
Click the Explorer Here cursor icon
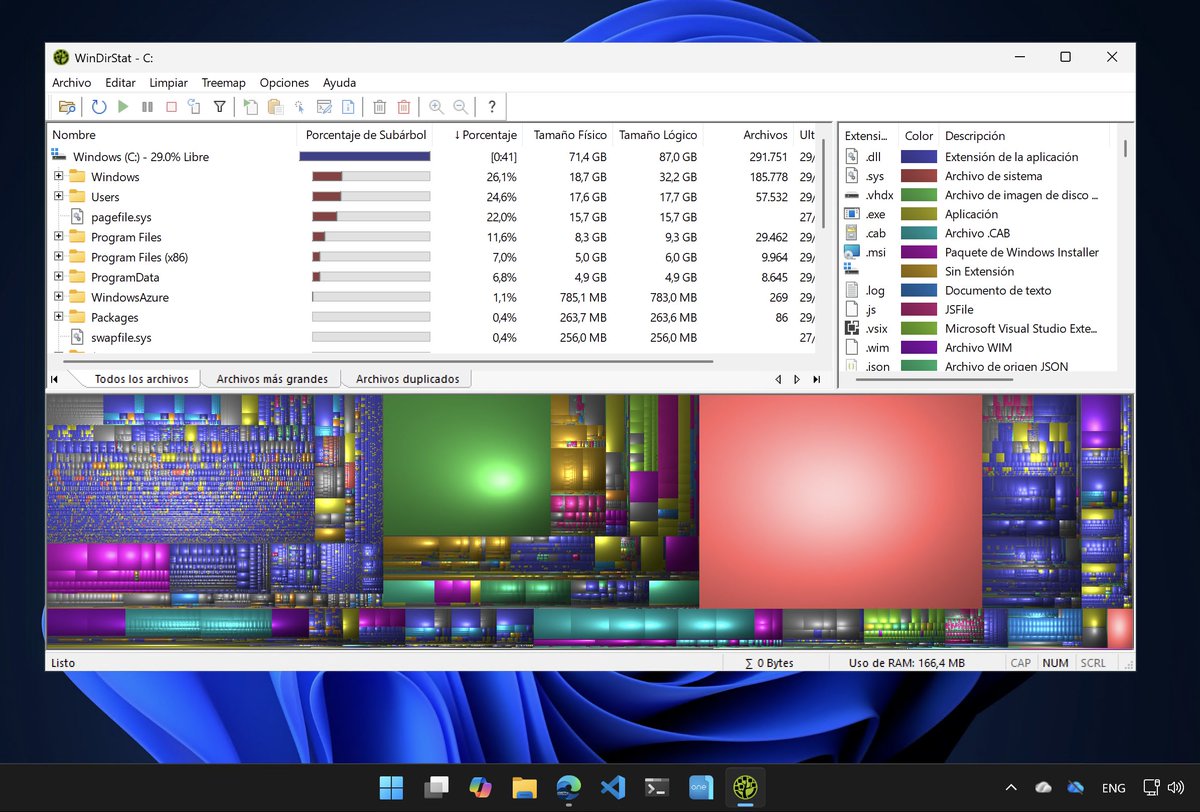[299, 107]
